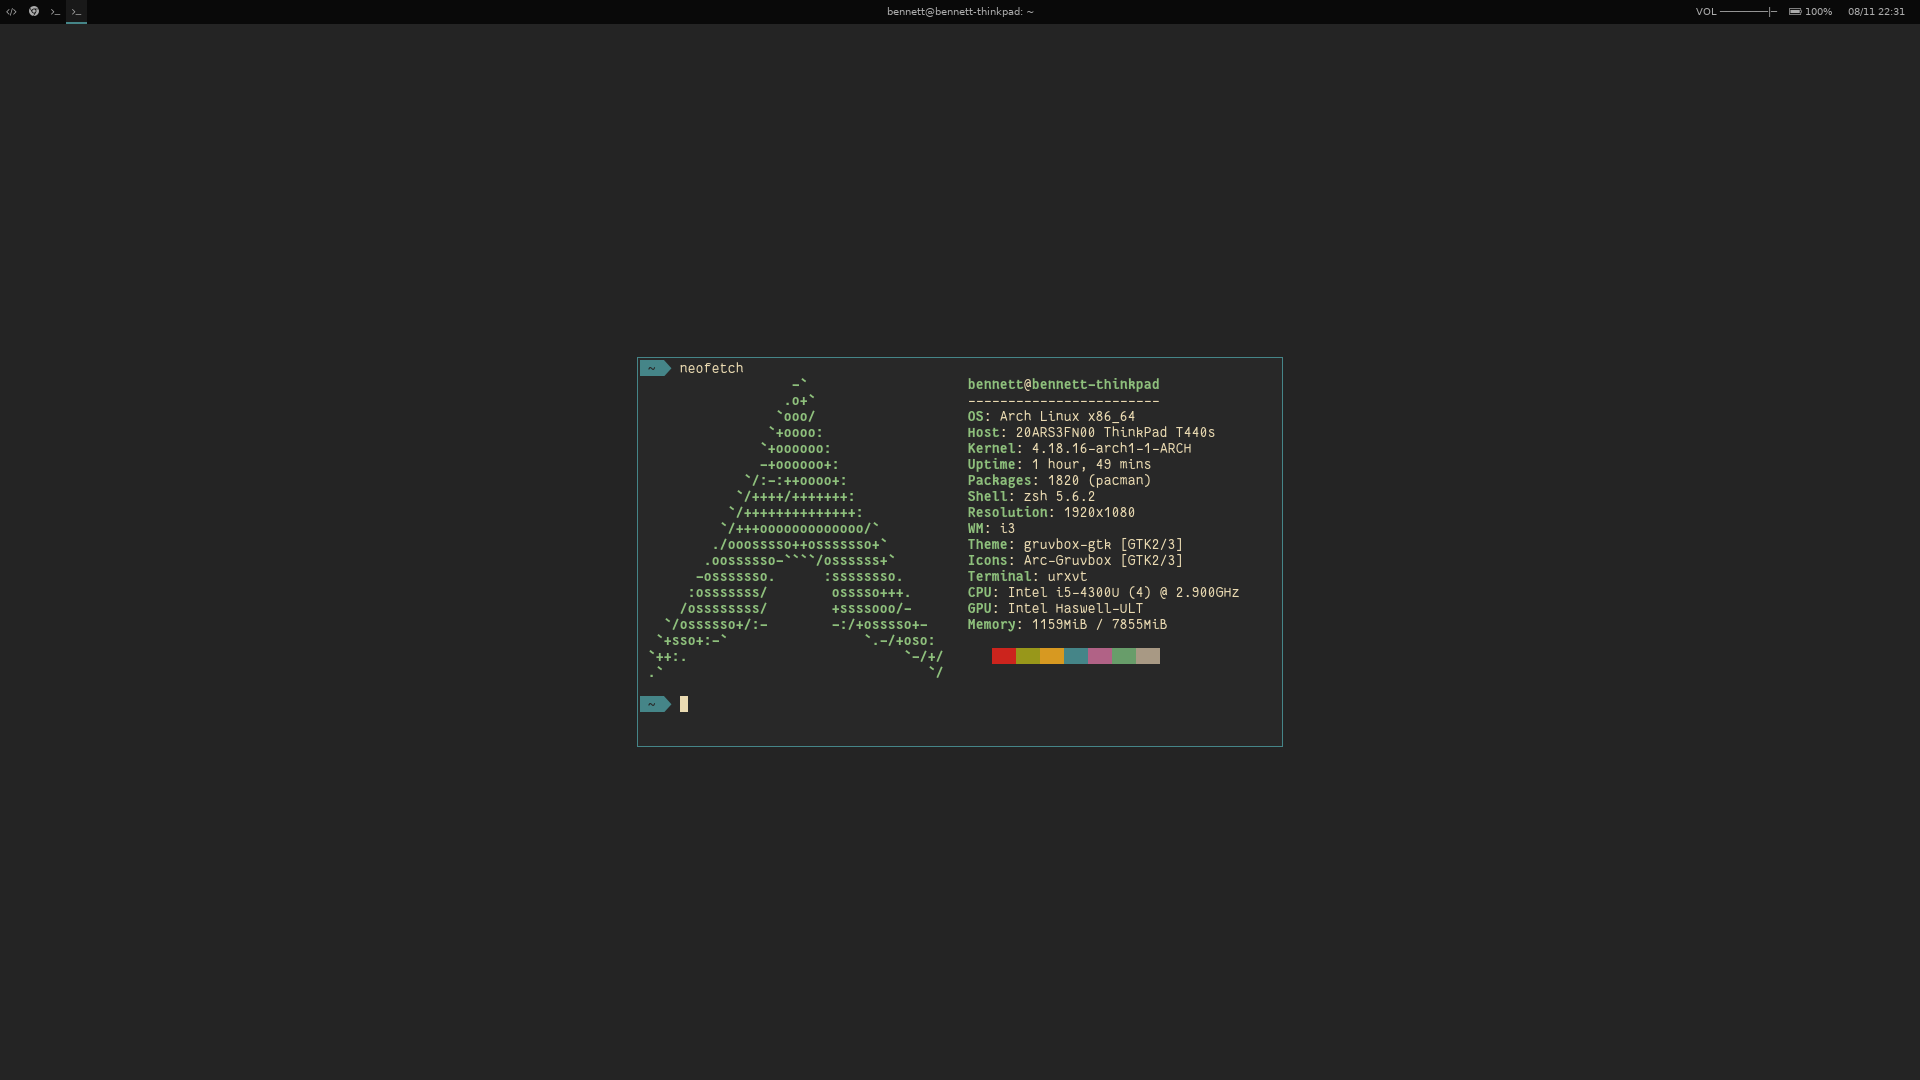Click the Uptime: 1 hour, 49 mins line
Screen dimensions: 1920x1080
coord(1059,464)
